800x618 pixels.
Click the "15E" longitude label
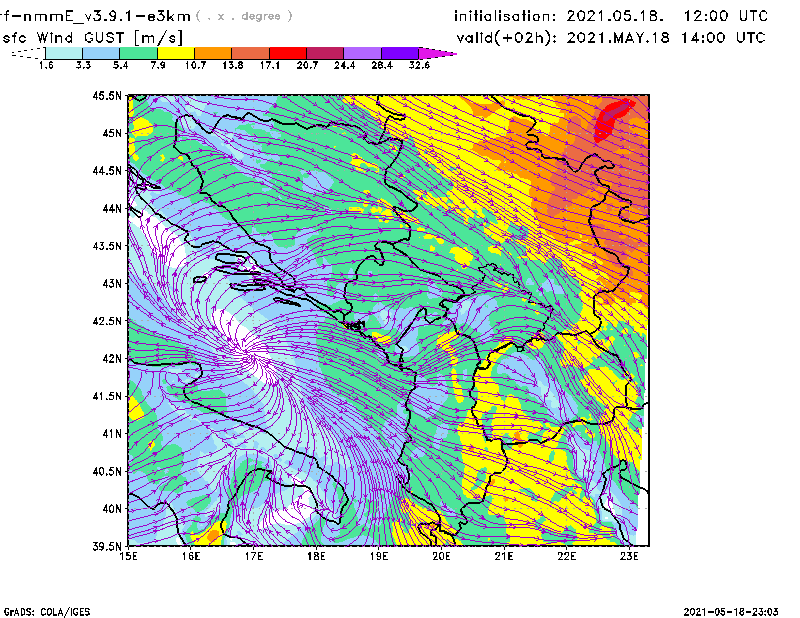pyautogui.click(x=128, y=556)
